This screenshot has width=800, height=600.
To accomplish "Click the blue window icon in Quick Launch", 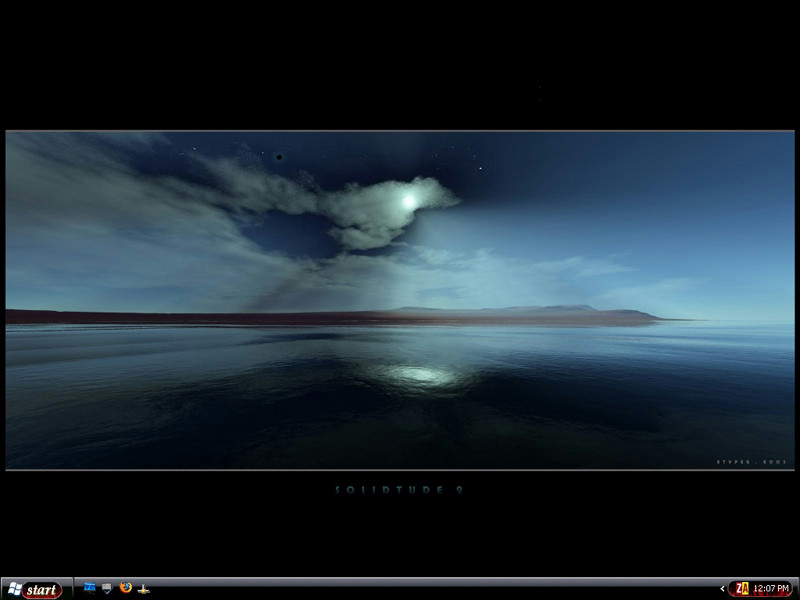I will coord(90,588).
